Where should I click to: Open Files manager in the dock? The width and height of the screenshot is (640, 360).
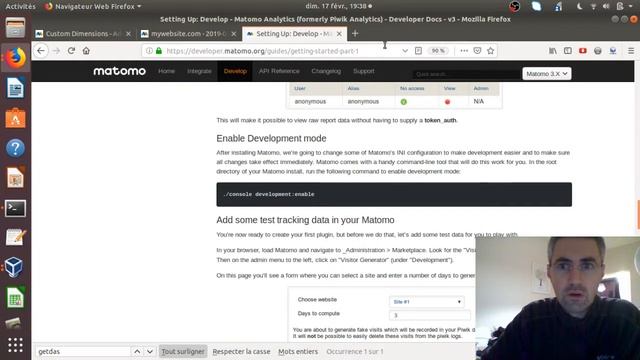tap(16, 28)
